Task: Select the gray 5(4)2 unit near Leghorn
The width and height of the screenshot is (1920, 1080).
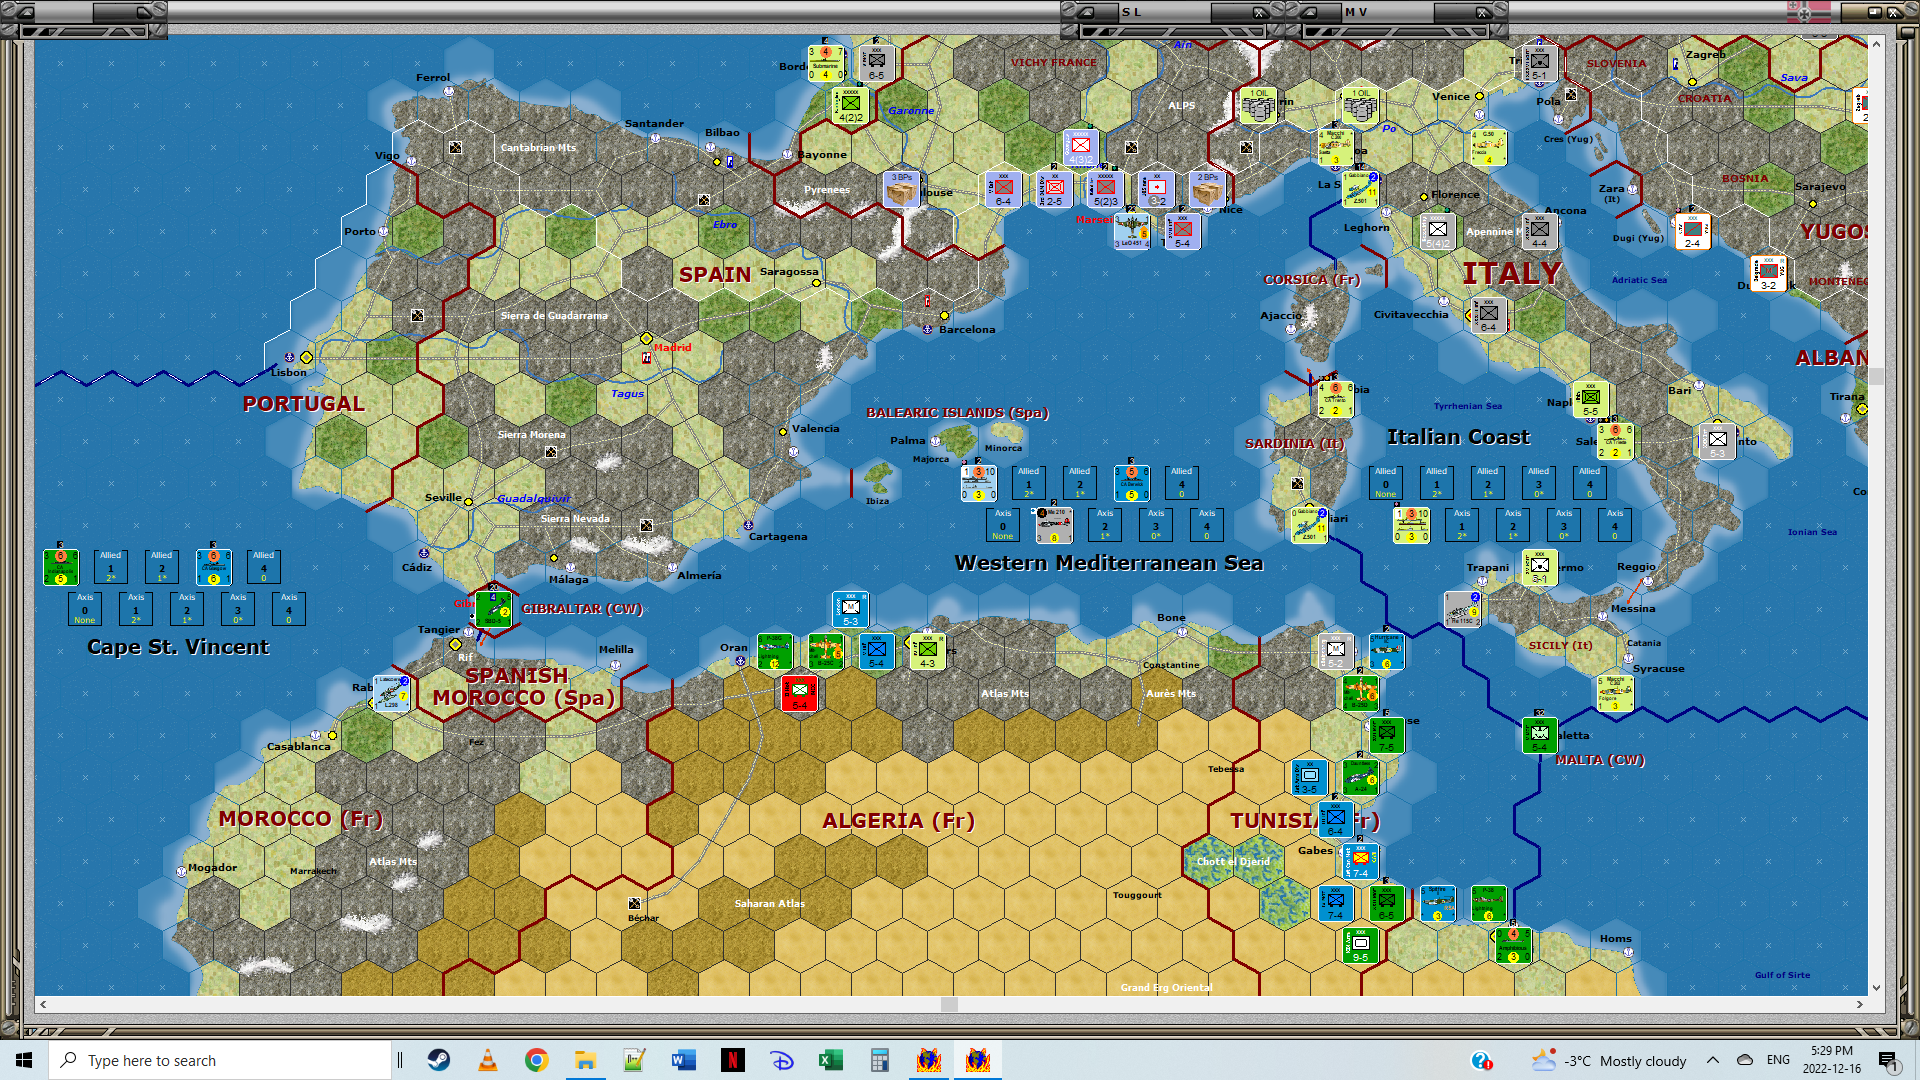Action: click(1438, 231)
